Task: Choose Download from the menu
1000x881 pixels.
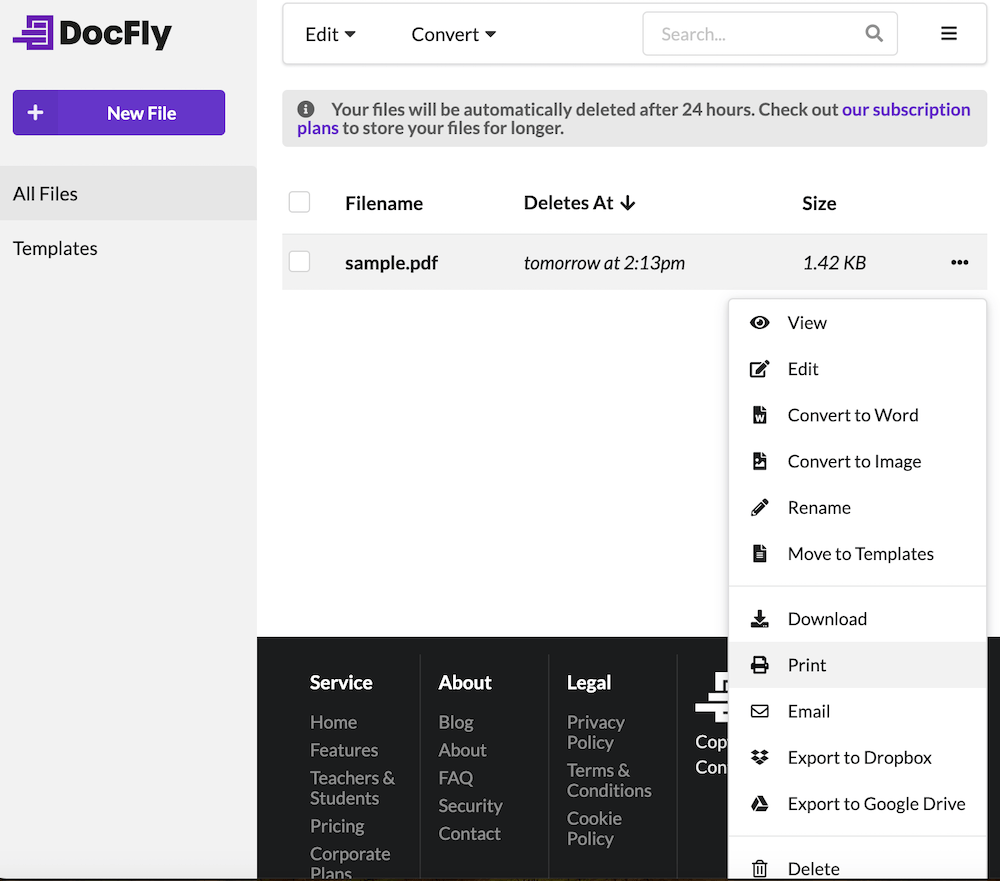Action: 857,619
